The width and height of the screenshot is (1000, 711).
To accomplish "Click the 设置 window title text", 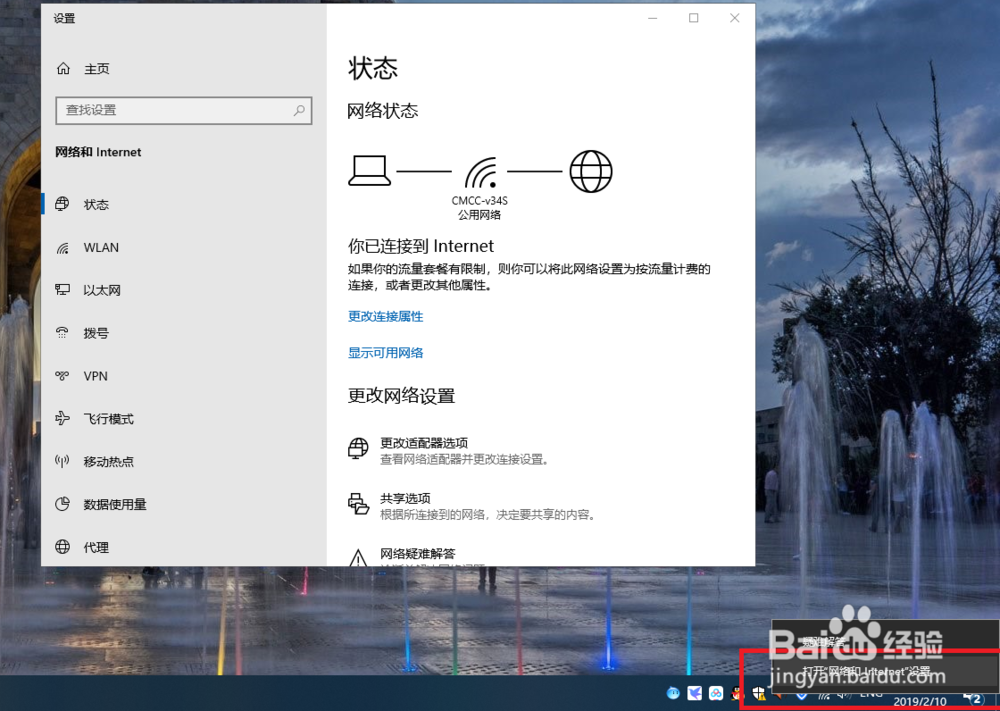I will 64,18.
